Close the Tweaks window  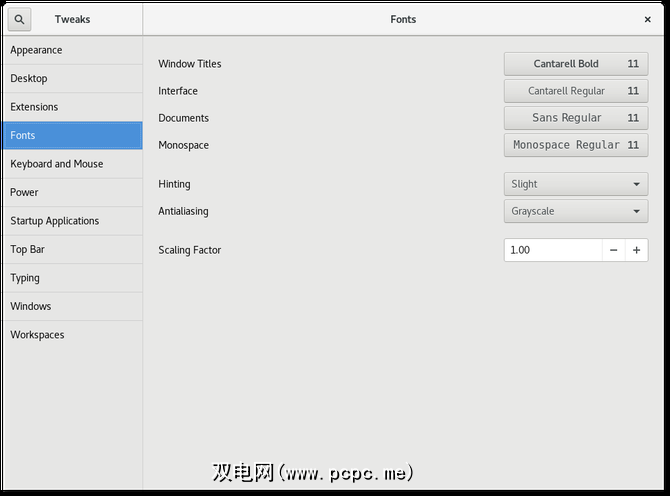pyautogui.click(x=647, y=19)
